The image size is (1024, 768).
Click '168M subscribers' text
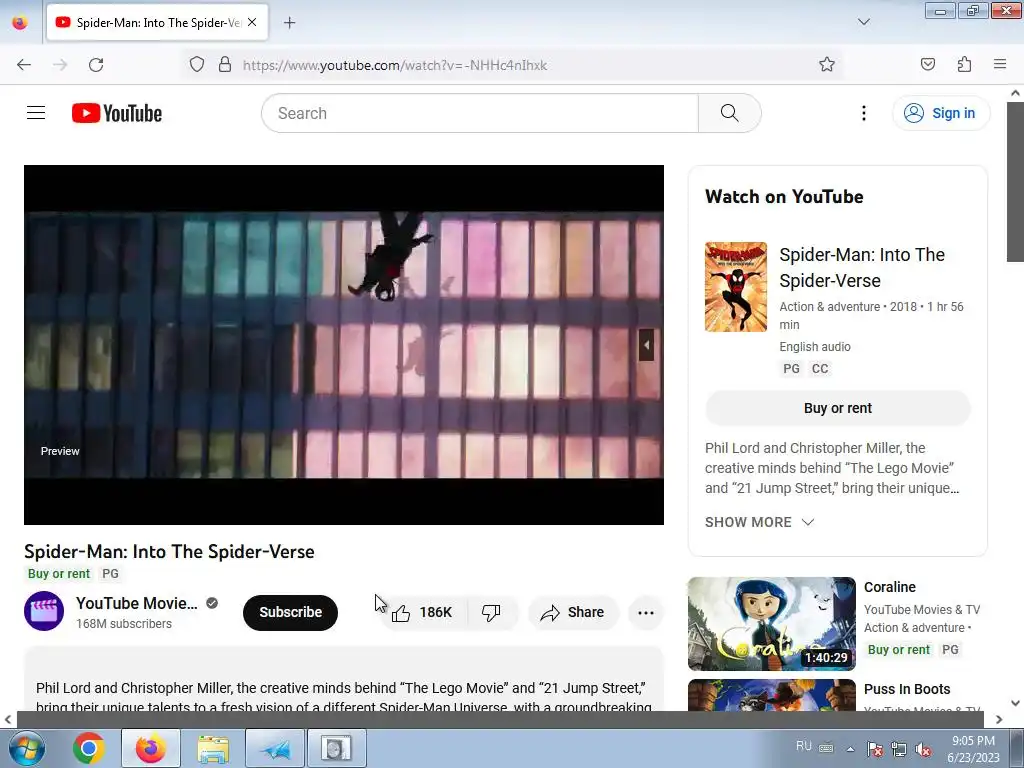click(x=123, y=624)
